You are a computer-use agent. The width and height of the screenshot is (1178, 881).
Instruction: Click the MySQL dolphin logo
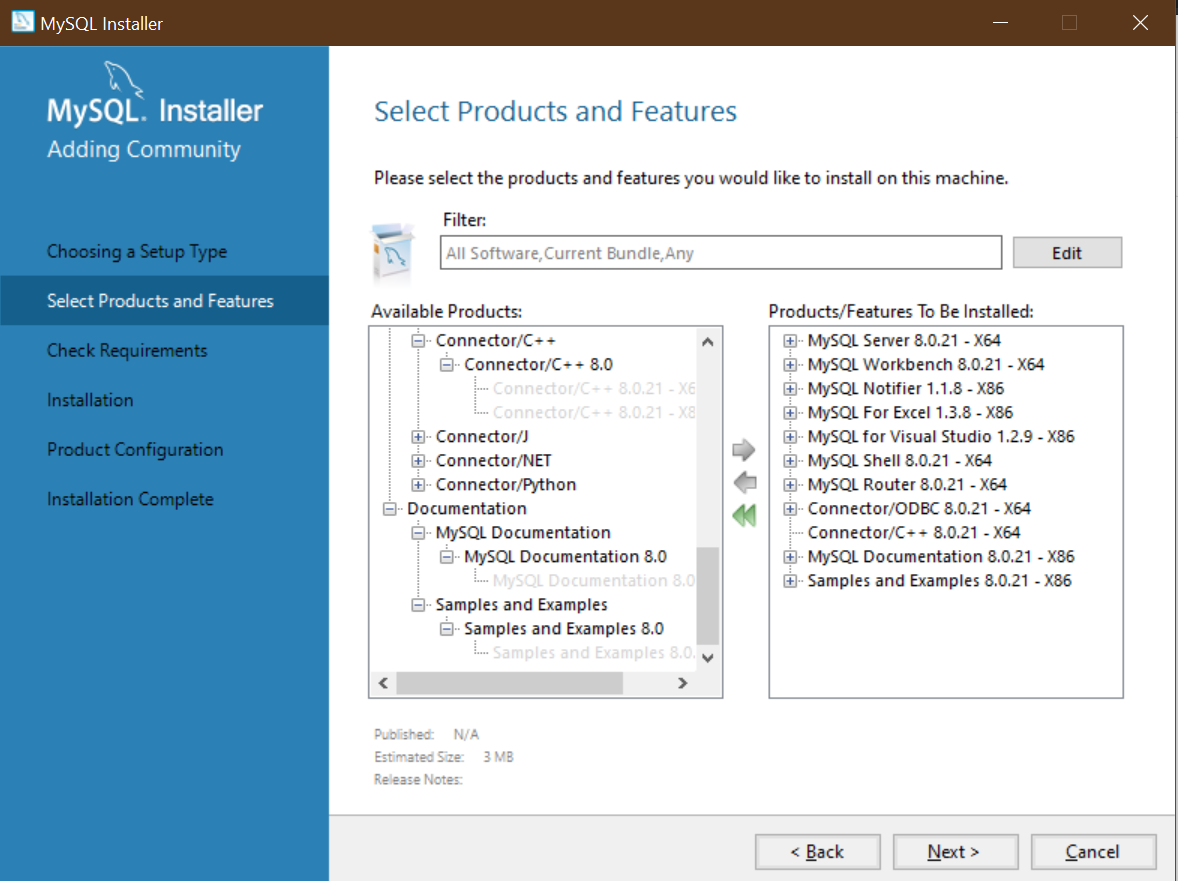point(123,79)
